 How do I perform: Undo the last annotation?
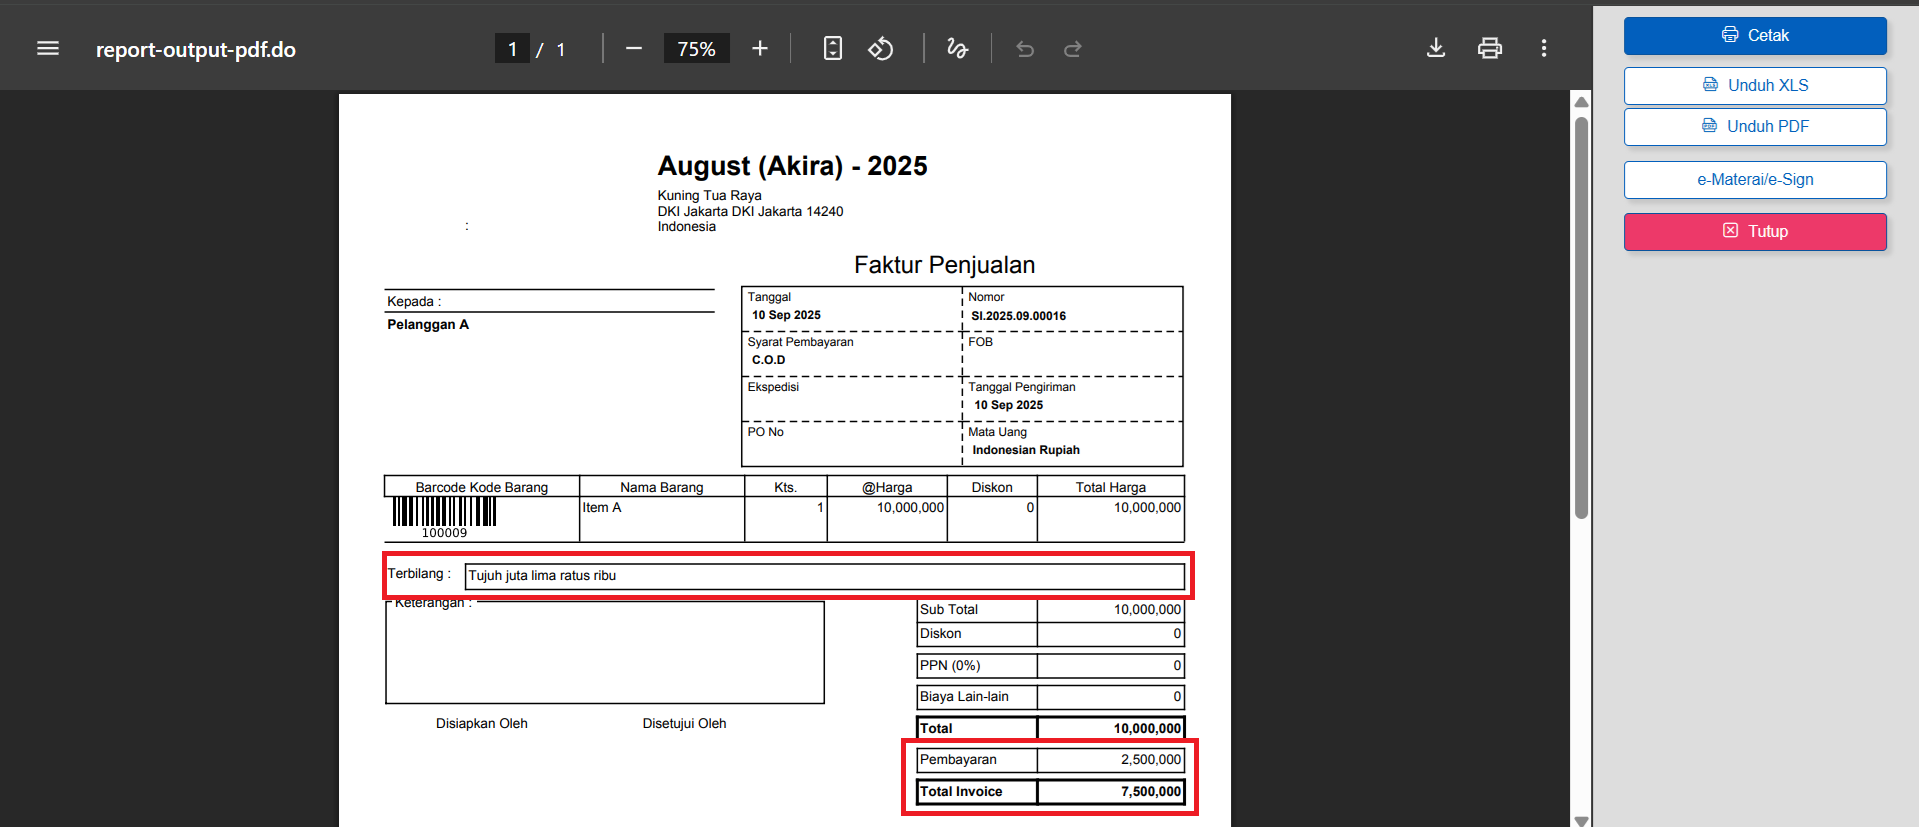[x=1025, y=49]
